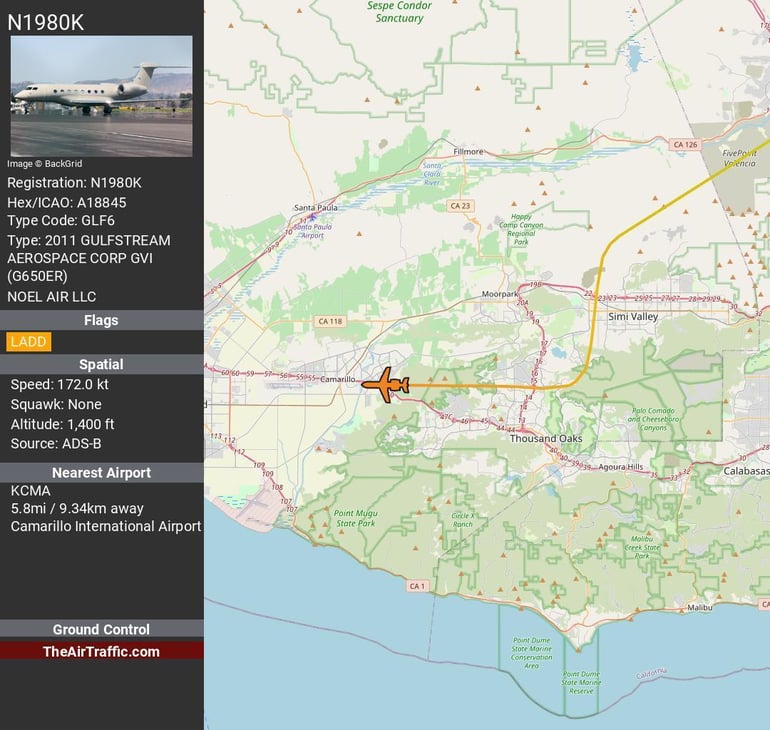Select the CA 118 highway shield
This screenshot has height=730, width=770.
[x=330, y=321]
